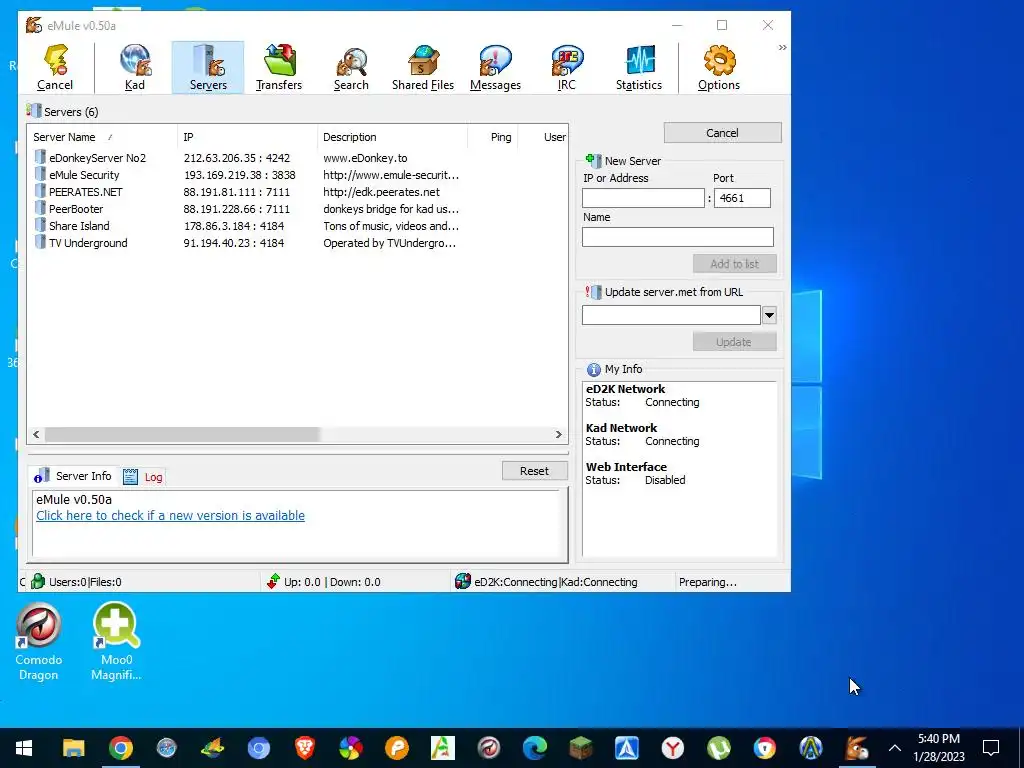The height and width of the screenshot is (768, 1024).
Task: Open the Shared Files view
Action: pyautogui.click(x=423, y=67)
